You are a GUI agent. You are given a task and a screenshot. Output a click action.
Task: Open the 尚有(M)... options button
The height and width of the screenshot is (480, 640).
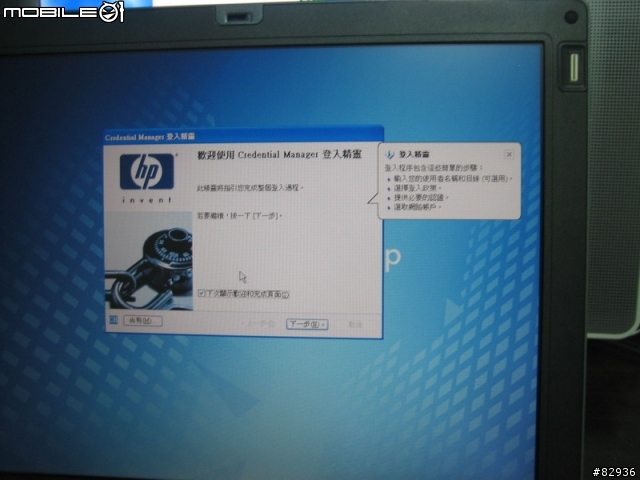point(142,321)
